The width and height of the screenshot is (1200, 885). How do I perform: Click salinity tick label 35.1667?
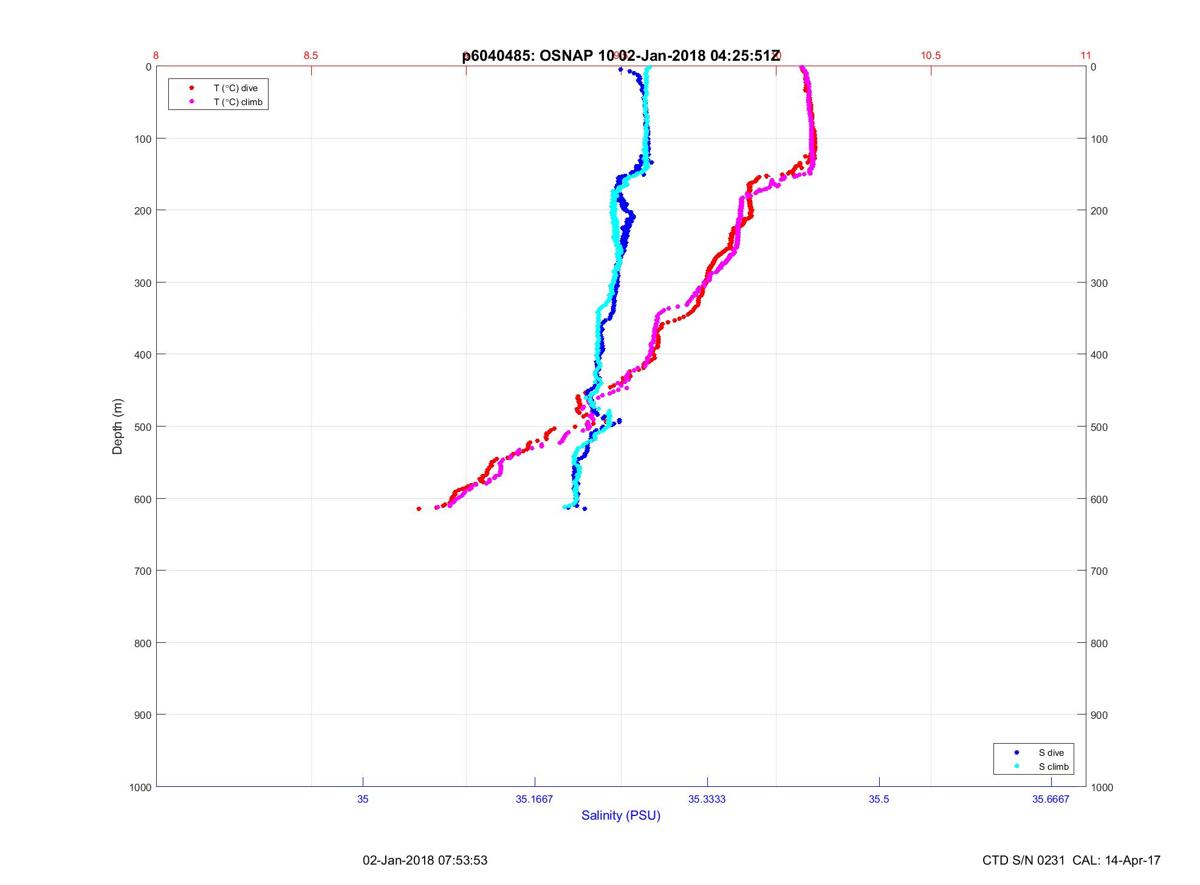[x=535, y=798]
